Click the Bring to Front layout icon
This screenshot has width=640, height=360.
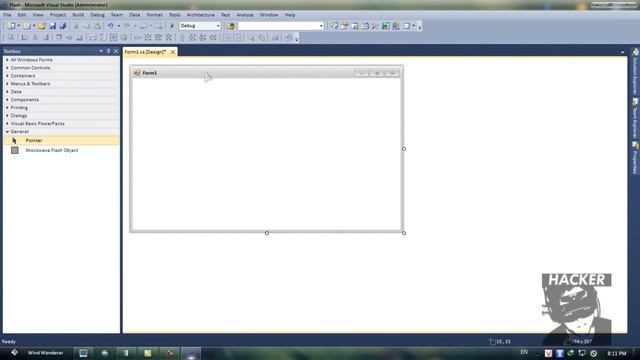[x=251, y=38]
